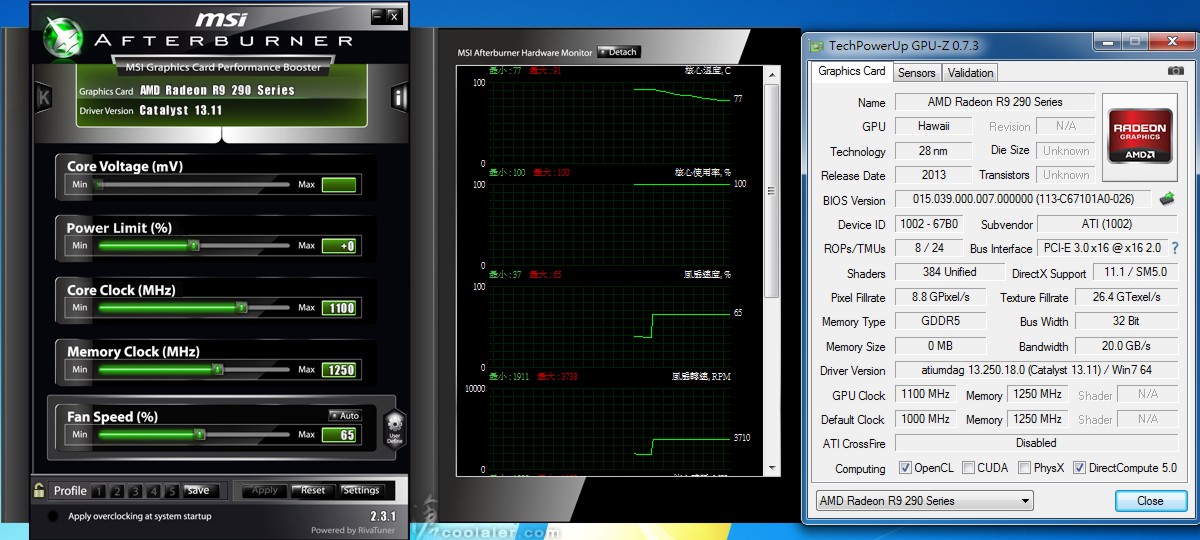The height and width of the screenshot is (540, 1200).
Task: Select profile slot 1
Action: tap(98, 491)
